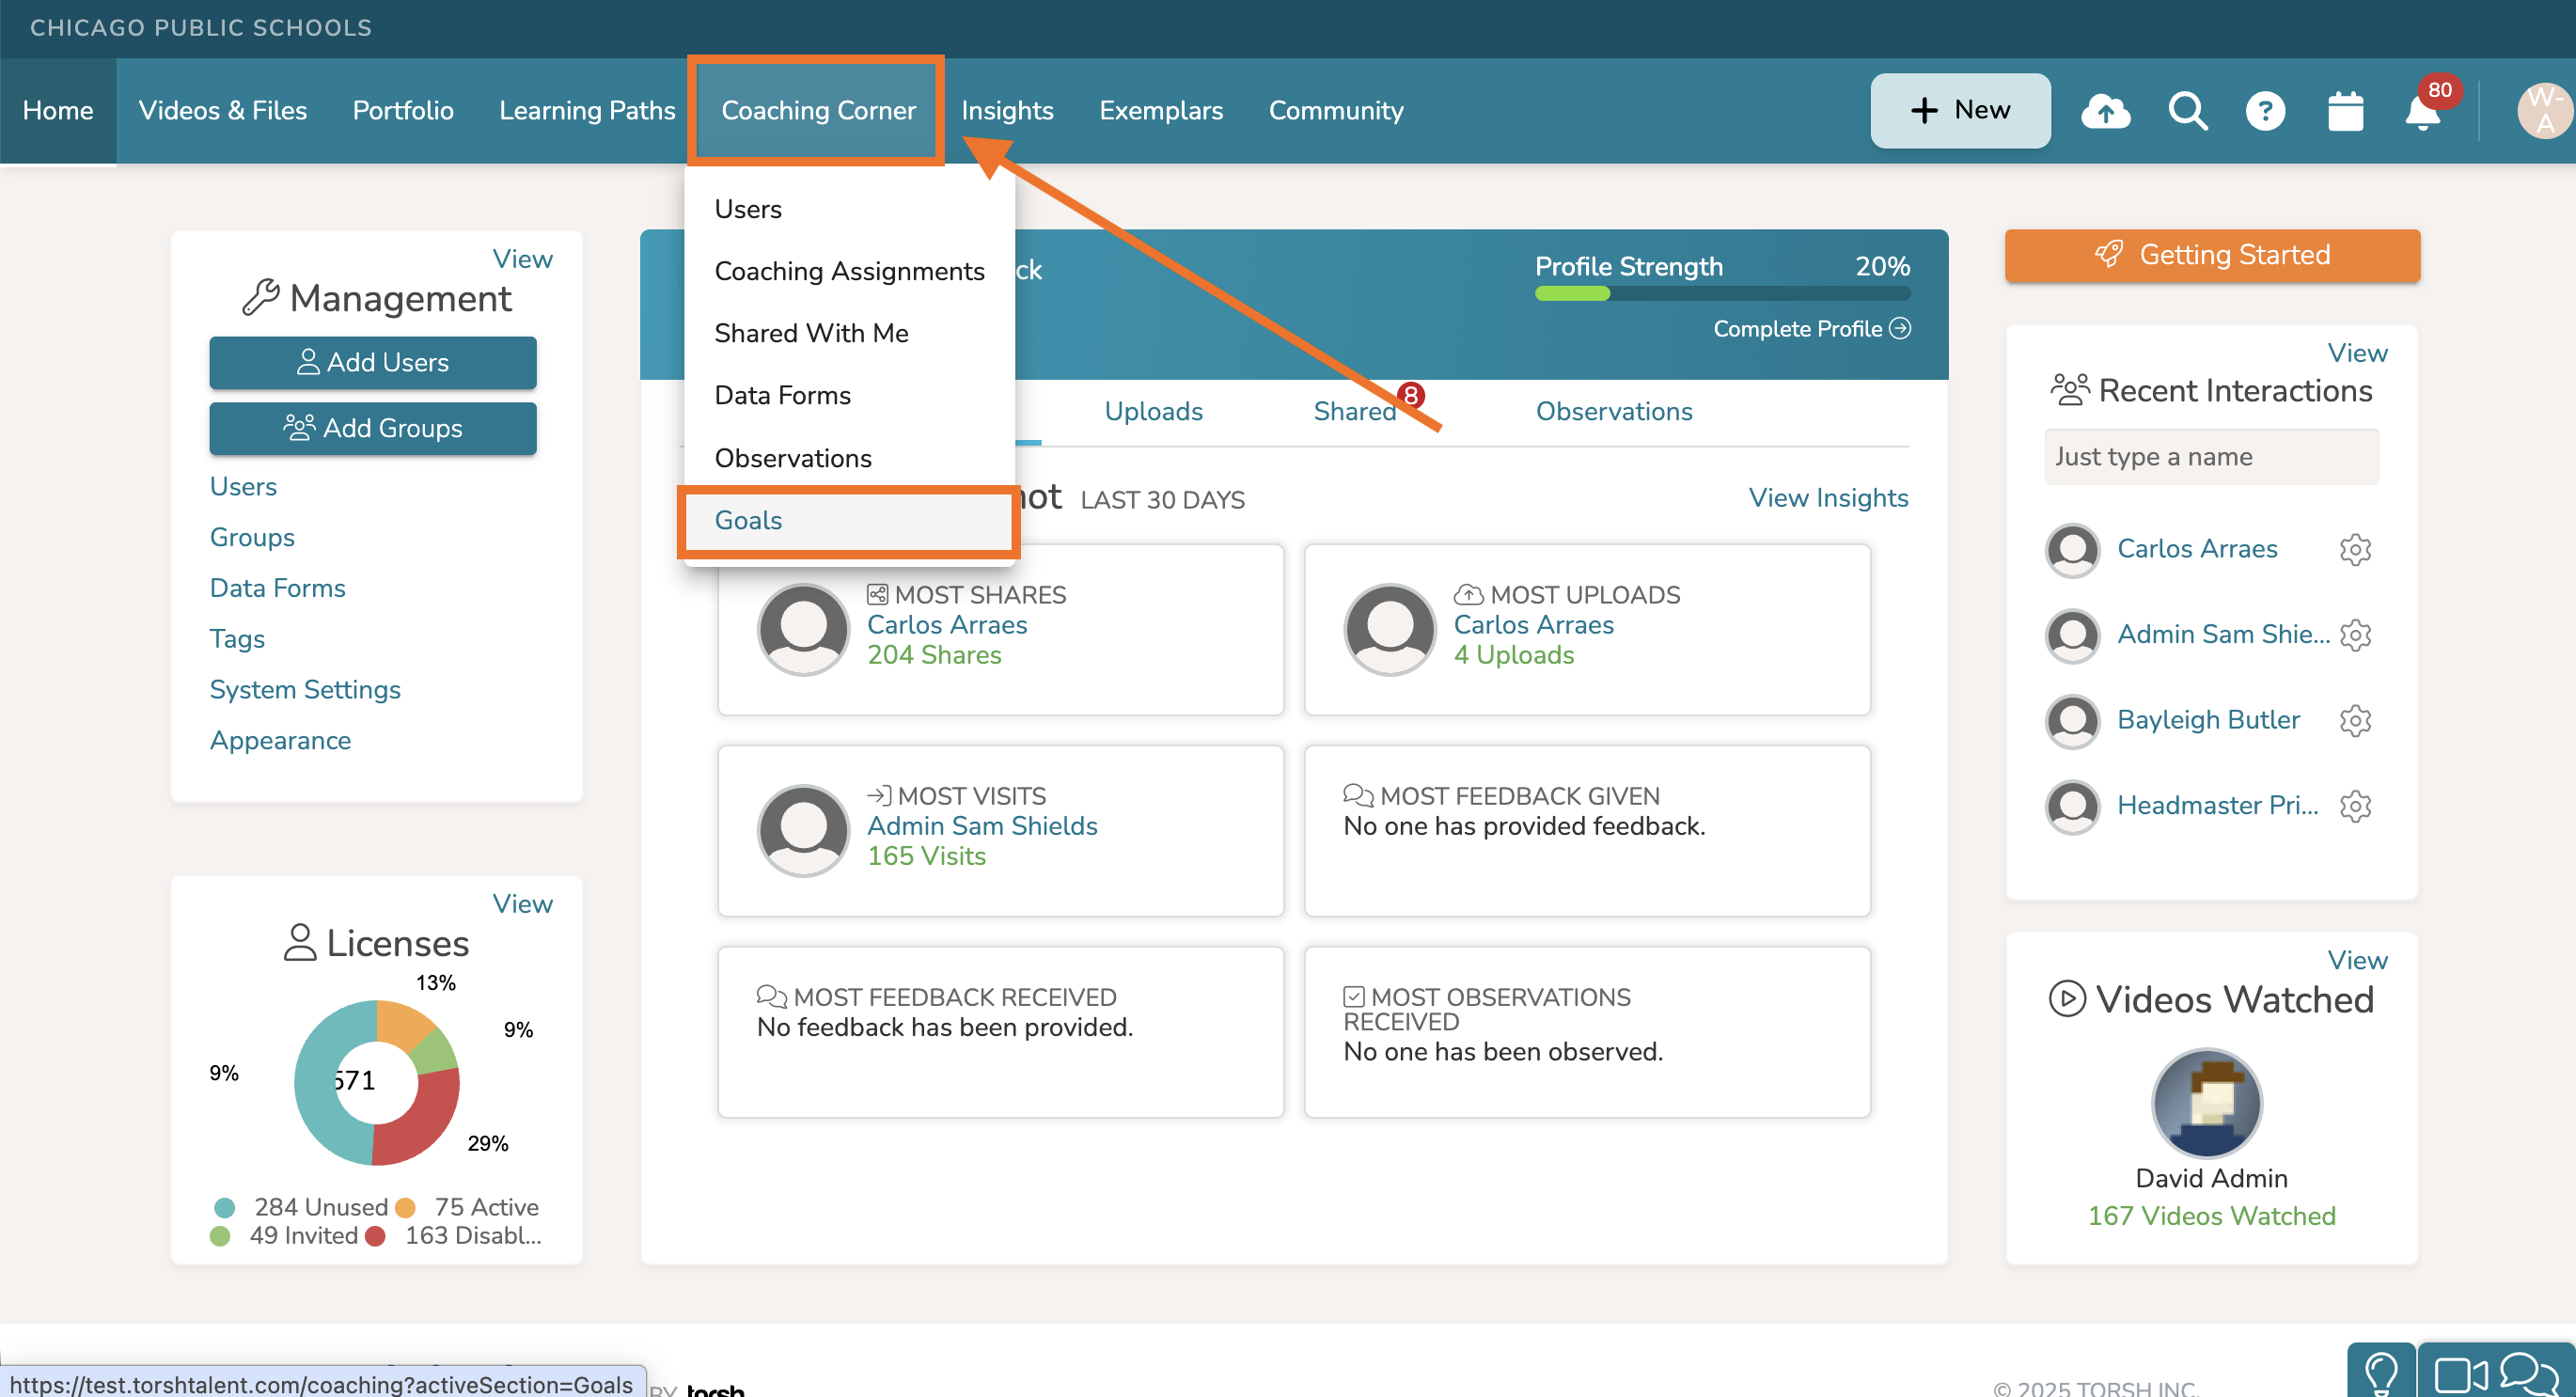
Task: Click gear icon next to Carlos Arraes
Action: [2355, 549]
